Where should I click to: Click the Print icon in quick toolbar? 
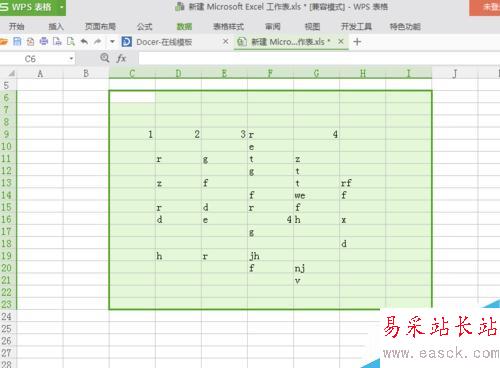pyautogui.click(x=44, y=42)
